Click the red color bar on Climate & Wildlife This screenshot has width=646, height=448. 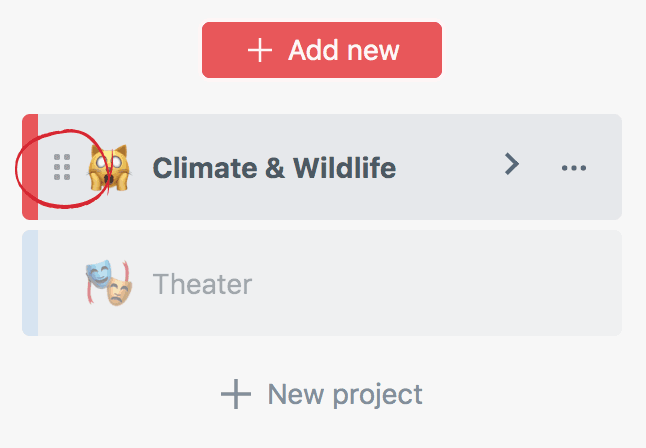click(x=30, y=167)
